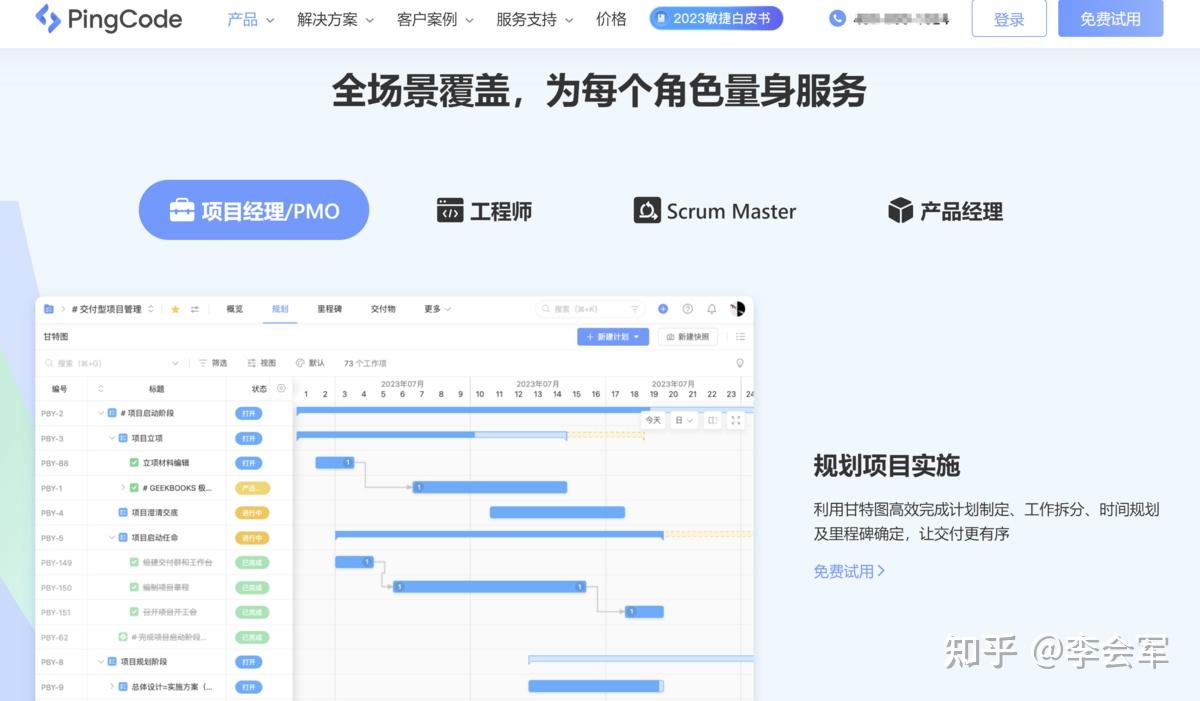Select the 工程师 role tab
Viewport: 1200px width, 701px height.
(485, 210)
